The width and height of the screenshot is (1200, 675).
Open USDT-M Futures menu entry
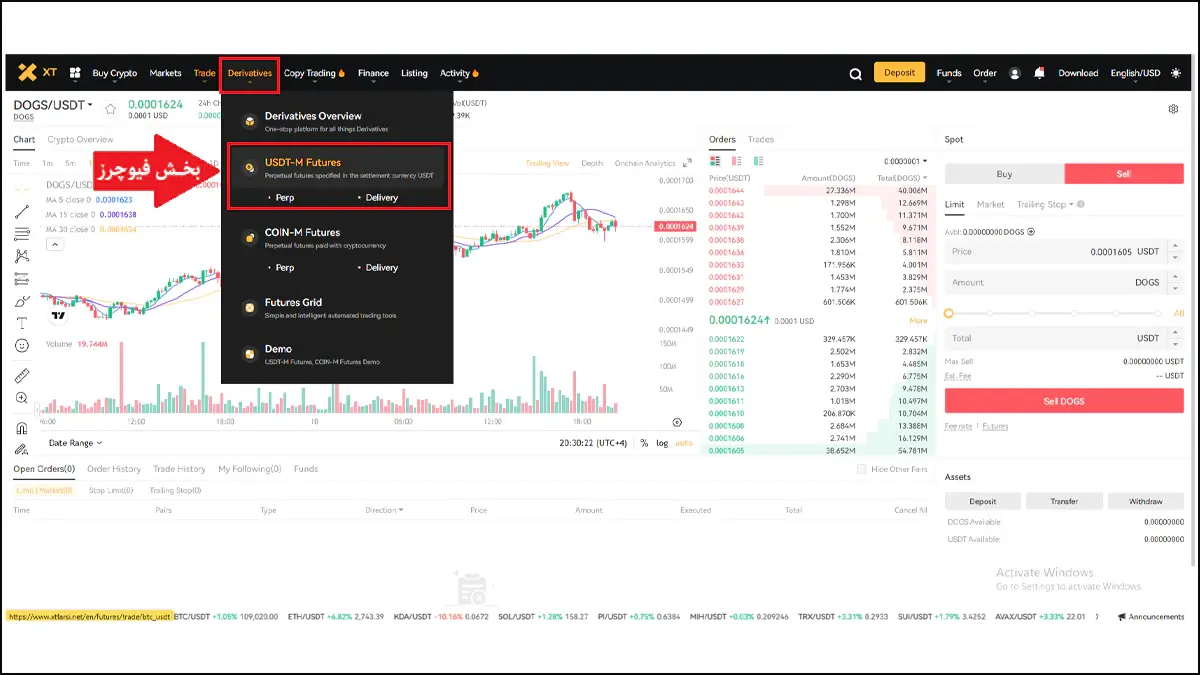pos(338,168)
